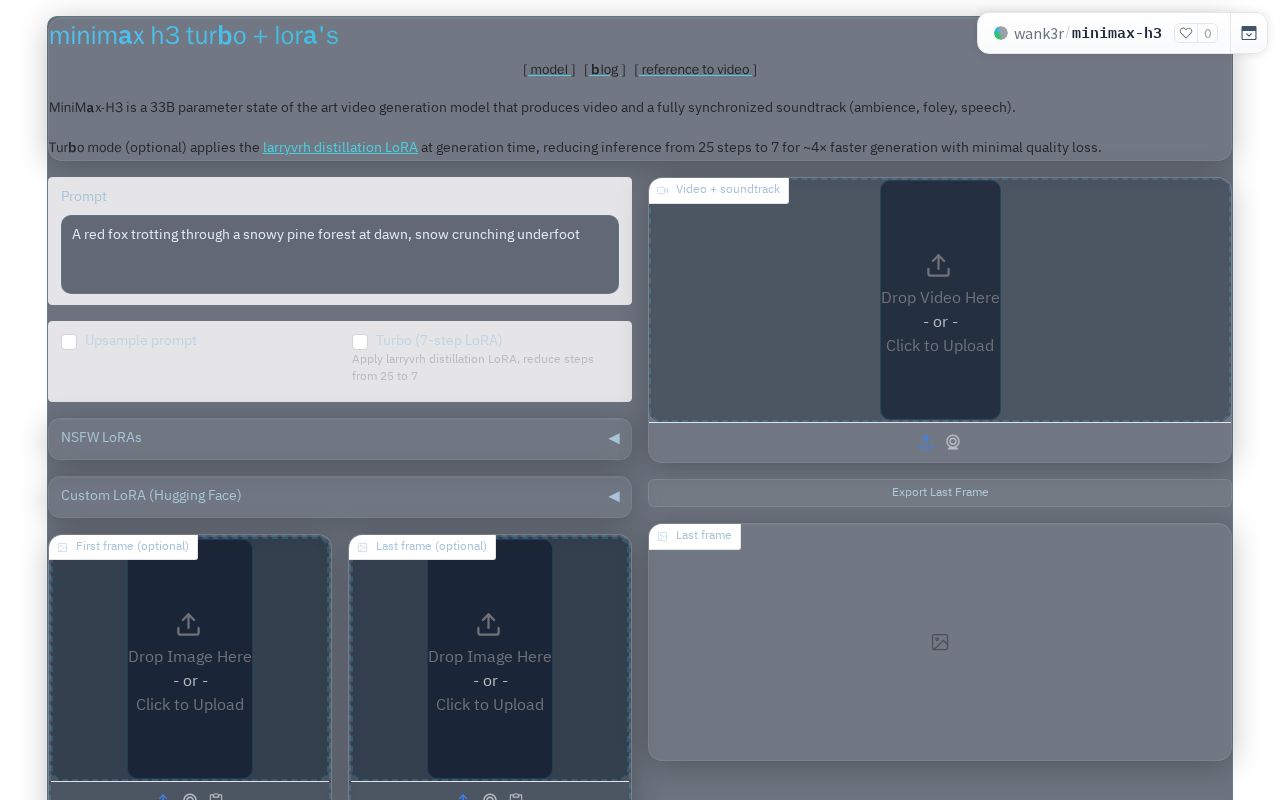Expand the Custom LoRA (Hugging Face) accordion

[340, 496]
